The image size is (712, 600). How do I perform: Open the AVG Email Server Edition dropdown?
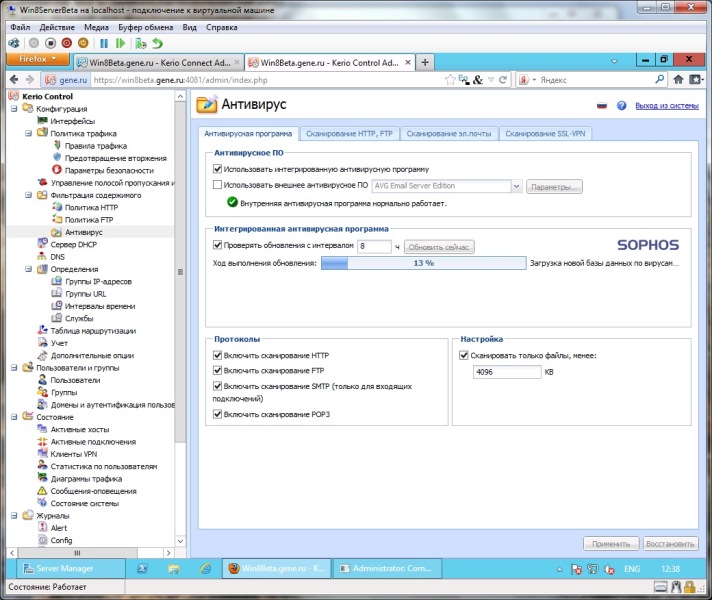(x=516, y=186)
